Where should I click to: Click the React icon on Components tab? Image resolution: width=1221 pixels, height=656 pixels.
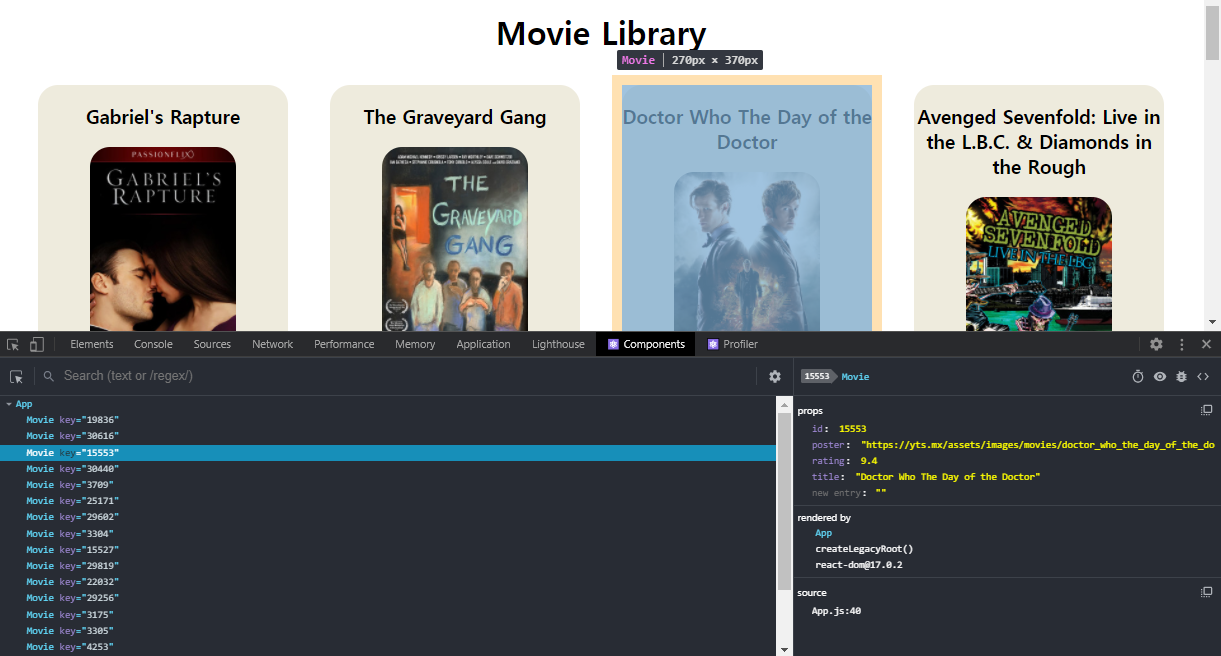613,344
